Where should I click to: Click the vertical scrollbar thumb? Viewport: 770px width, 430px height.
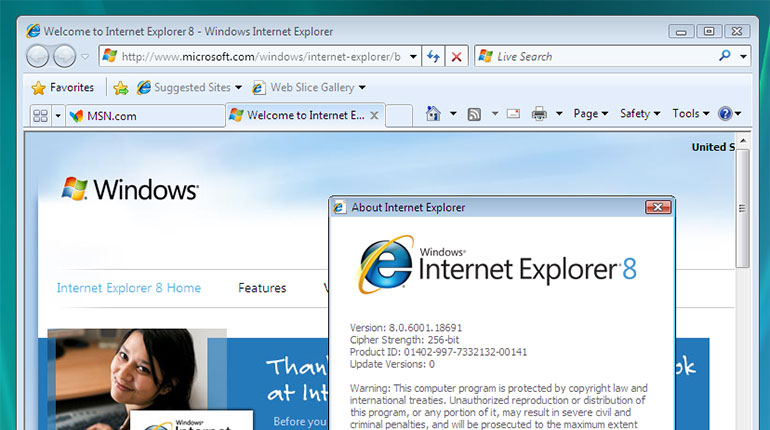(x=742, y=208)
